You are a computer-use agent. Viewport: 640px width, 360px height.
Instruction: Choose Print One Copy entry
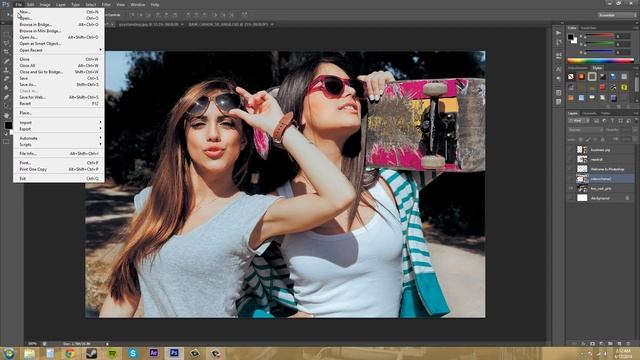(59, 169)
